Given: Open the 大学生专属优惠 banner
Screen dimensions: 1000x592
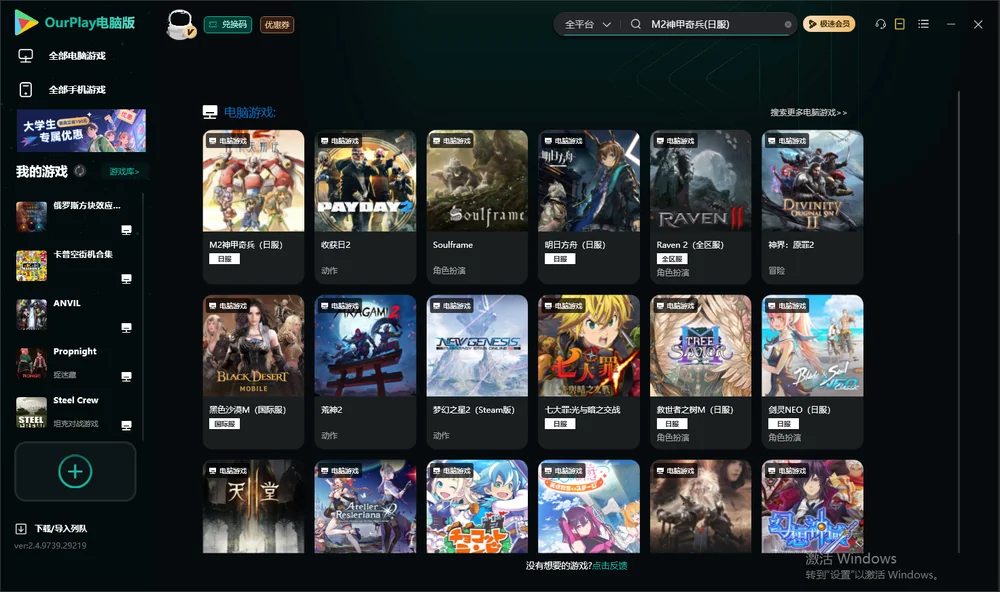Looking at the screenshot, I should pos(81,131).
